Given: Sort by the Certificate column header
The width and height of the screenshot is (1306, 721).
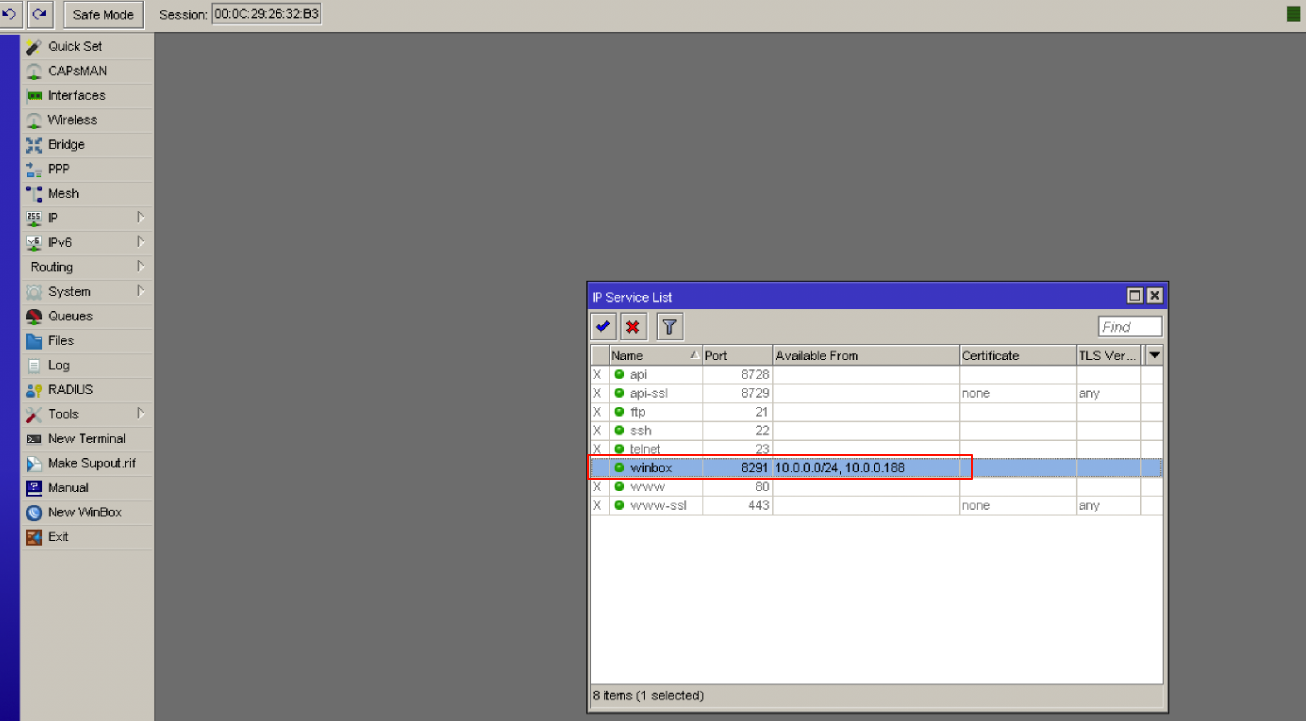Looking at the screenshot, I should (1018, 355).
